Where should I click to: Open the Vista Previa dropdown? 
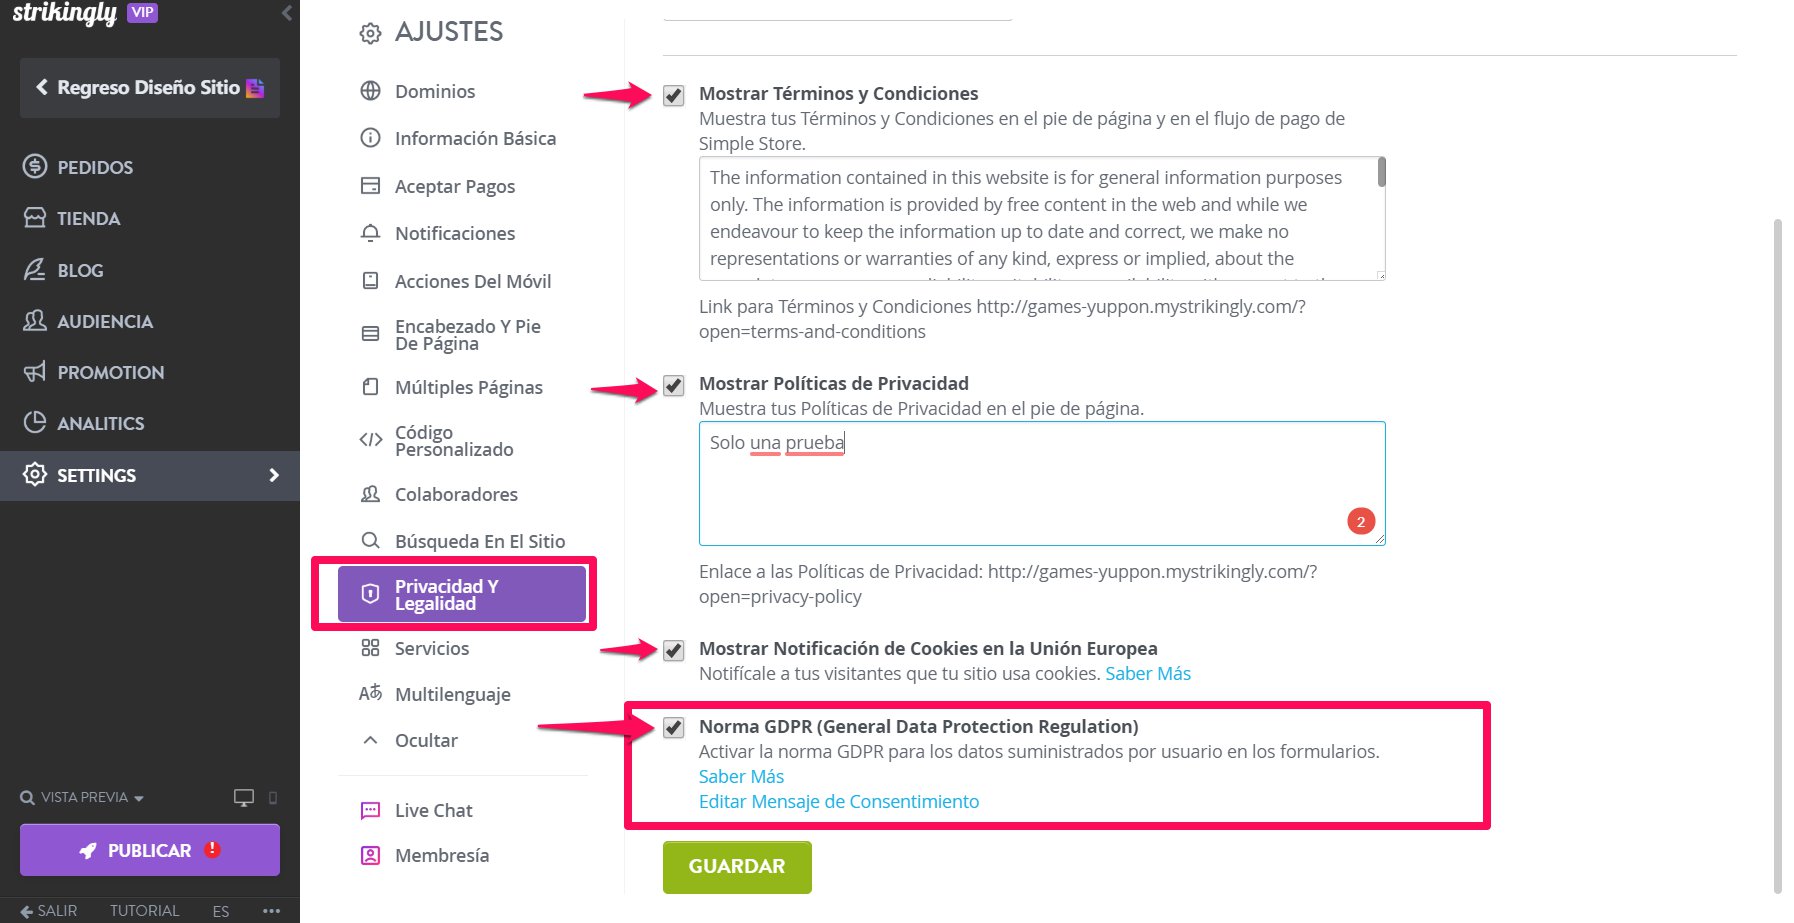pyautogui.click(x=82, y=797)
